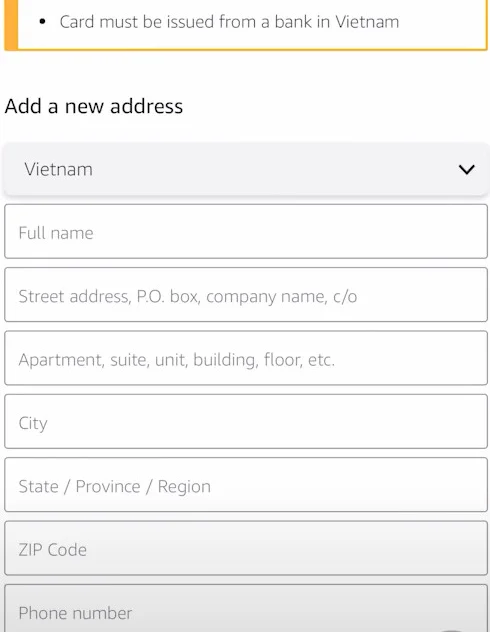Click the 'Card must be issued' notice text

[x=229, y=22]
